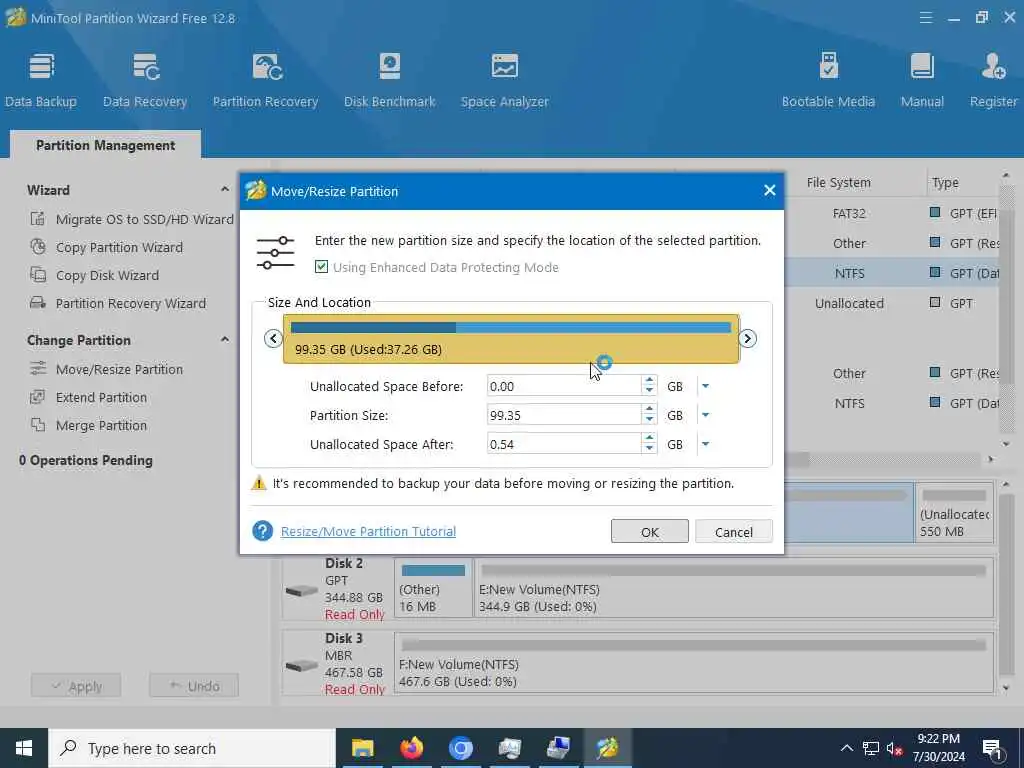Screen dimensions: 1024x768
Task: Click the muted volume tray icon
Action: [x=895, y=748]
